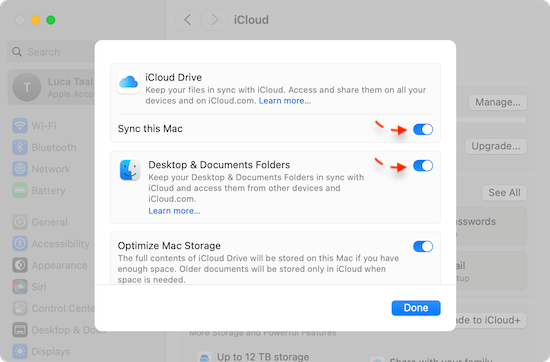
Task: Click the Battery sidebar icon
Action: tap(20, 190)
